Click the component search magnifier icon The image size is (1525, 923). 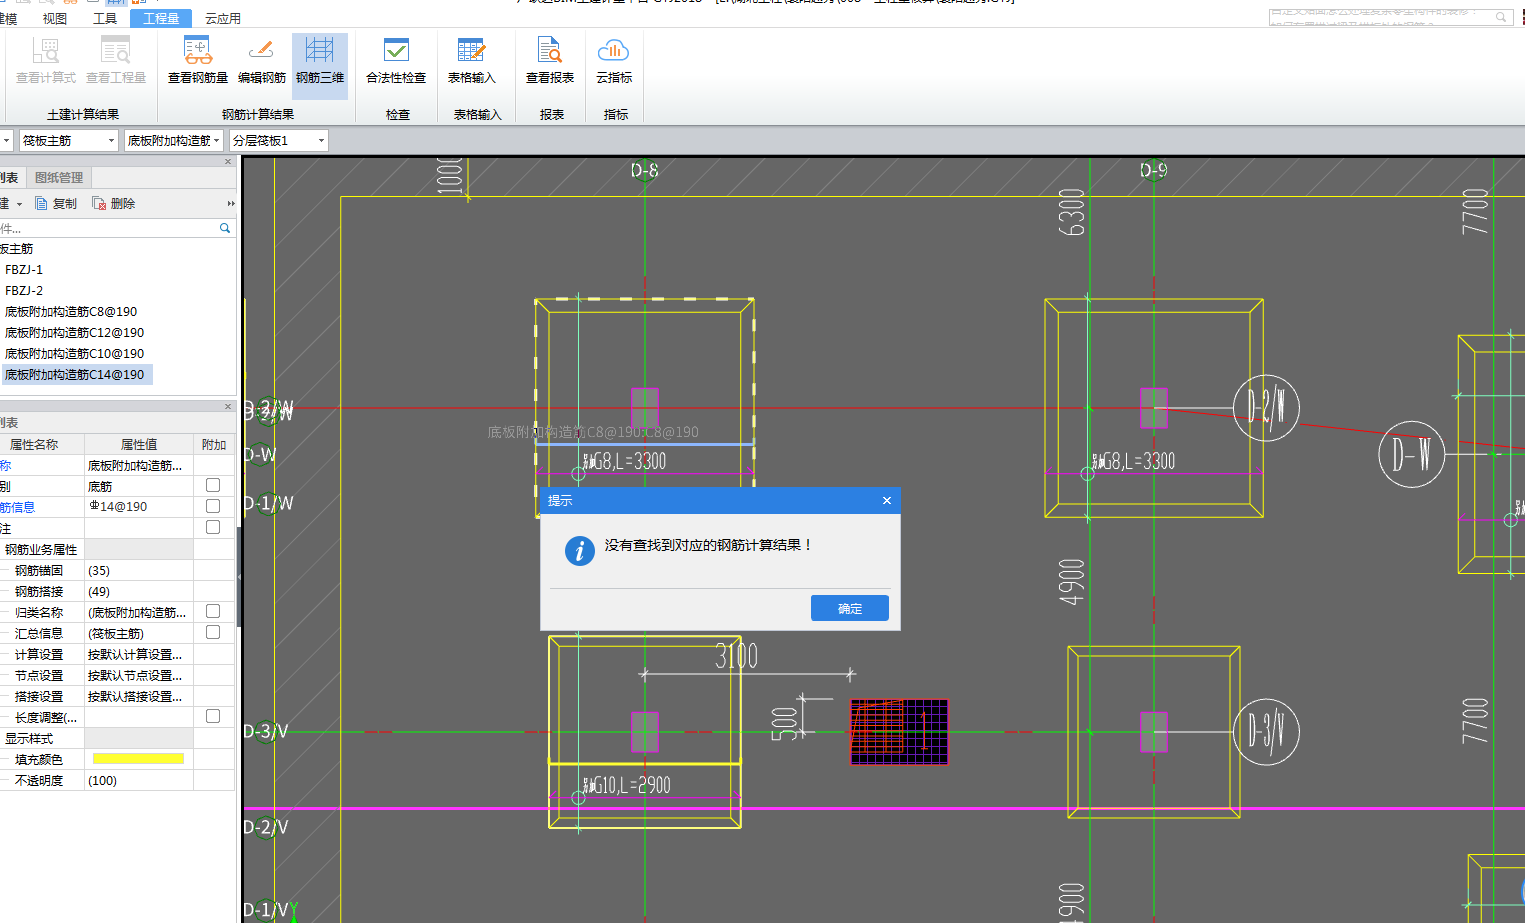(x=225, y=228)
